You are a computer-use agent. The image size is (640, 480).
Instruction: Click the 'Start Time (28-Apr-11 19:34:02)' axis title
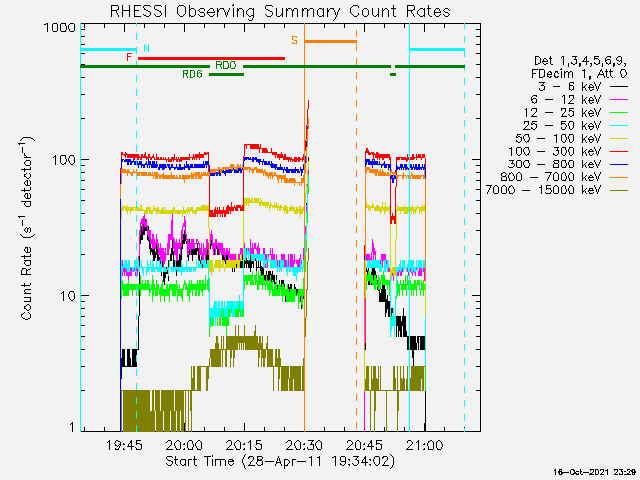pos(280,461)
